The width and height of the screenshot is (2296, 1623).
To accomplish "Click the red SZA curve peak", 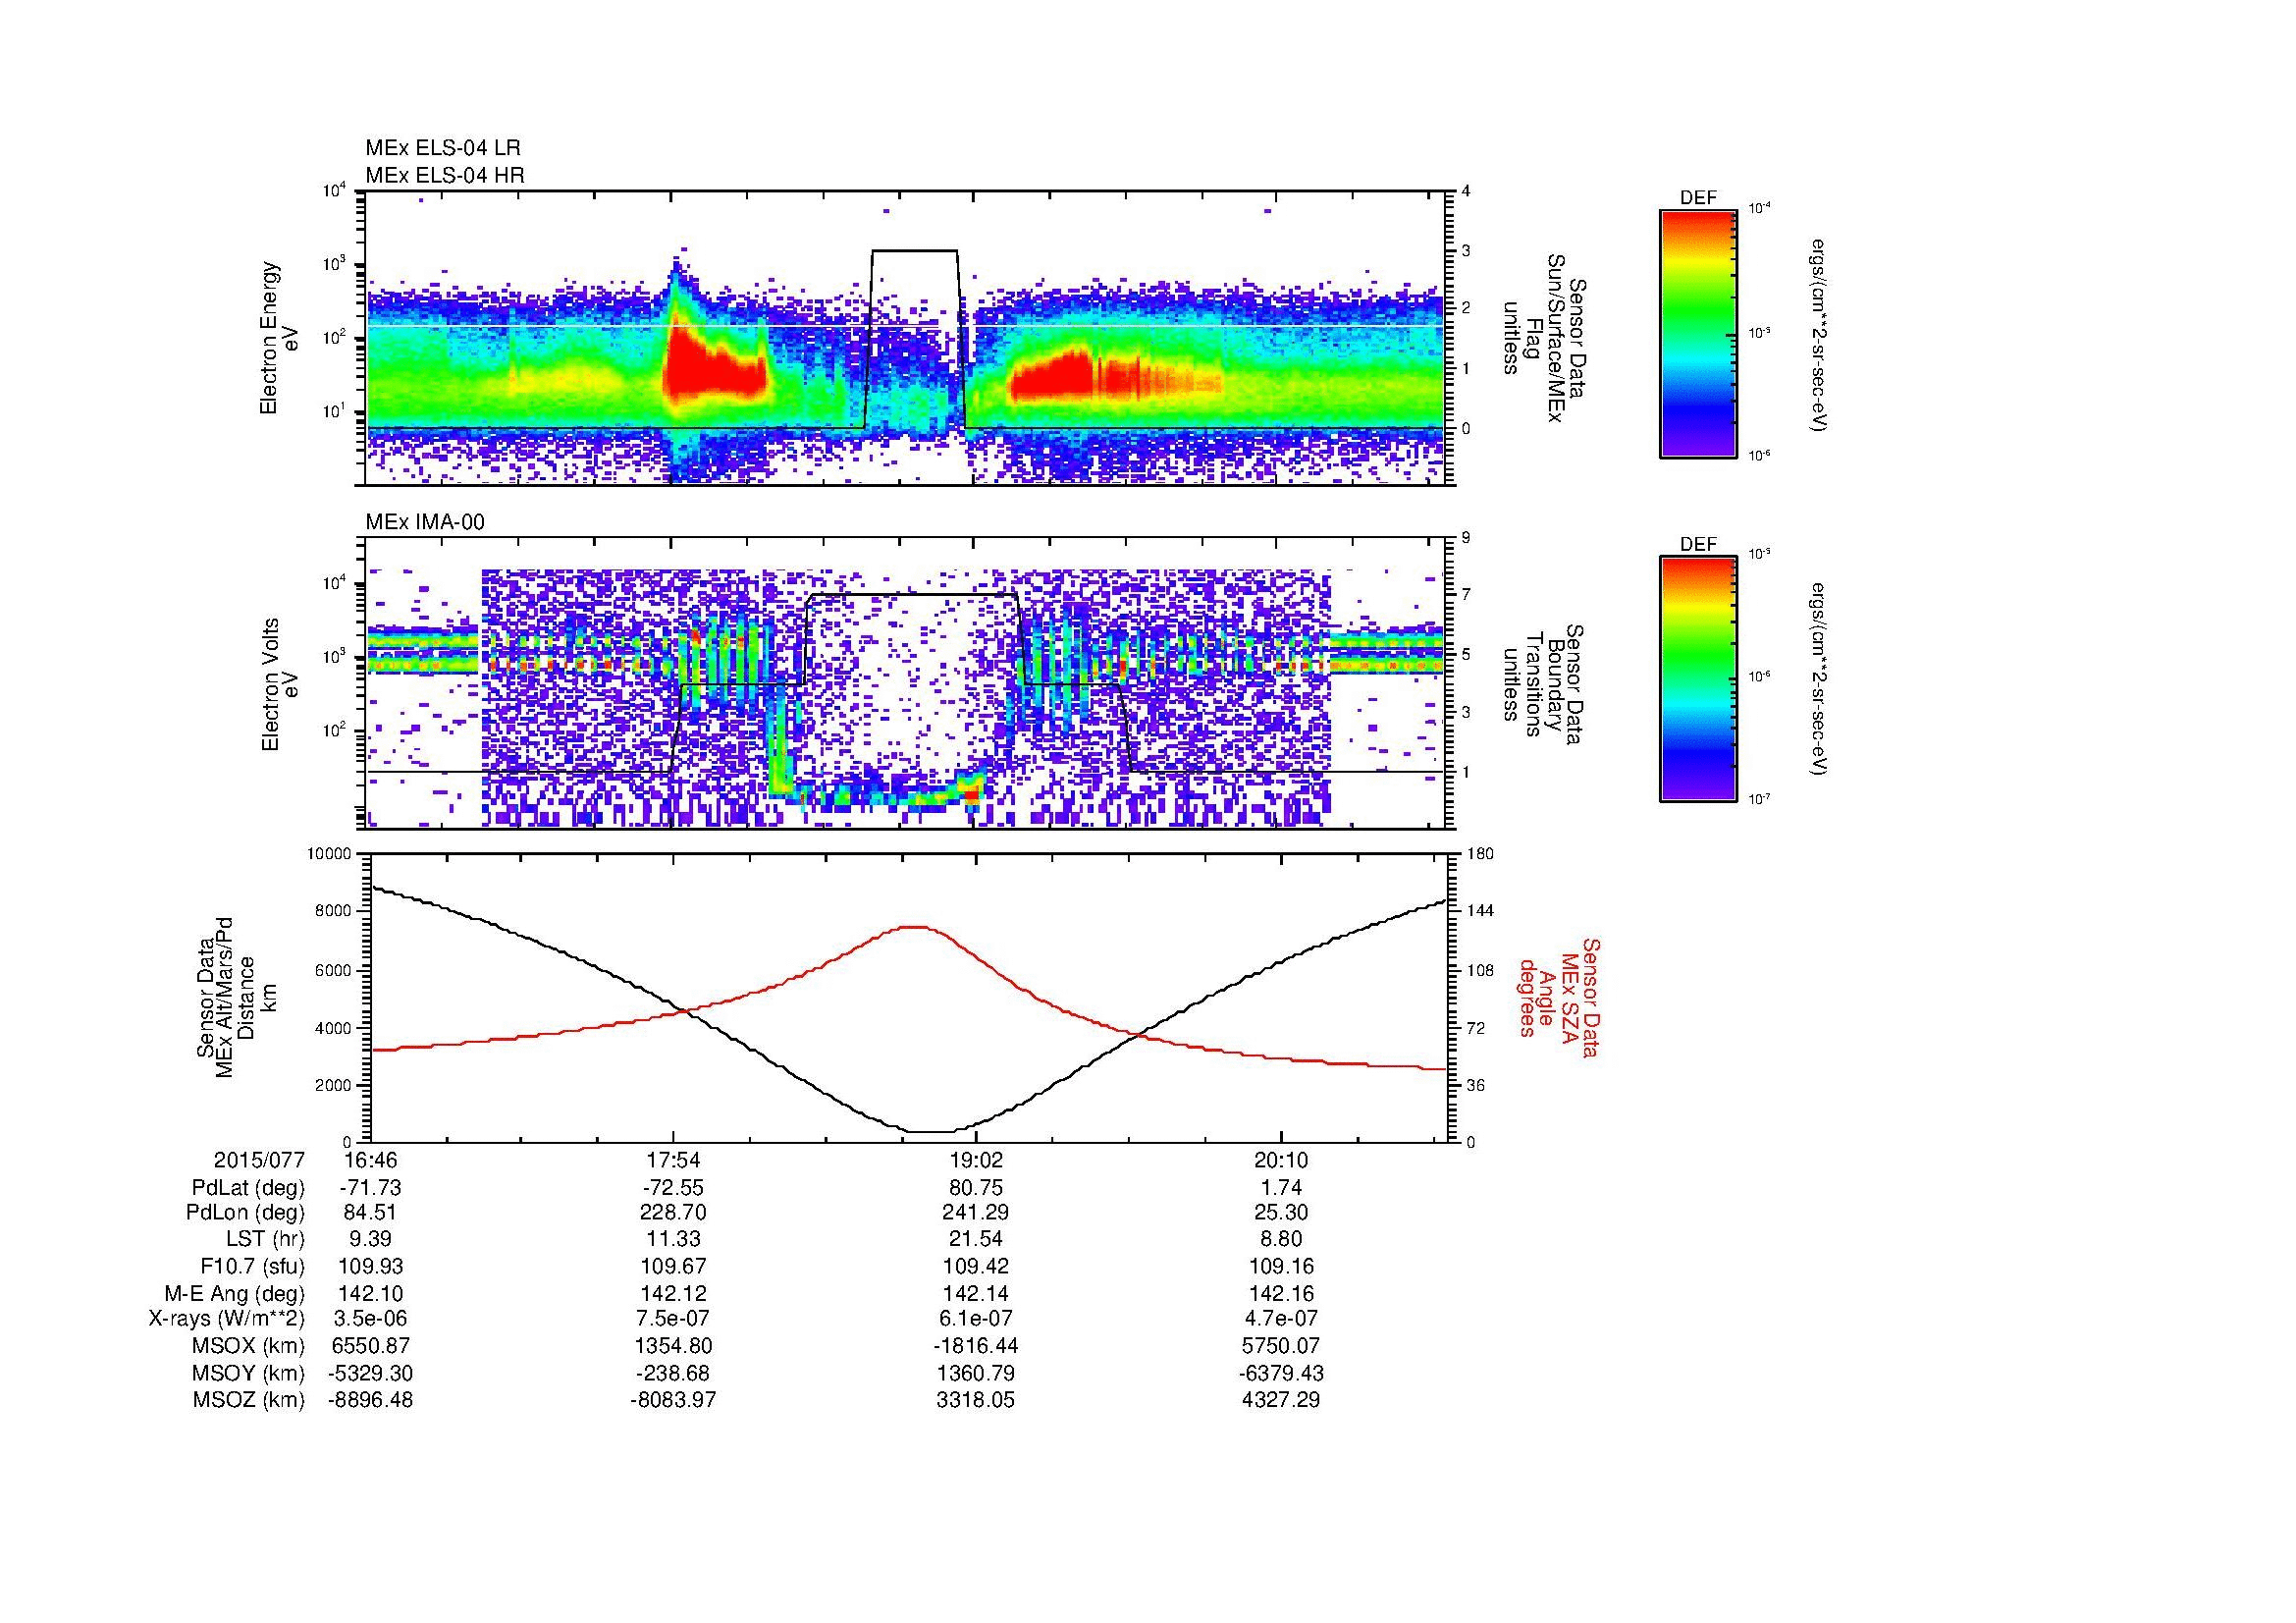I will point(916,927).
